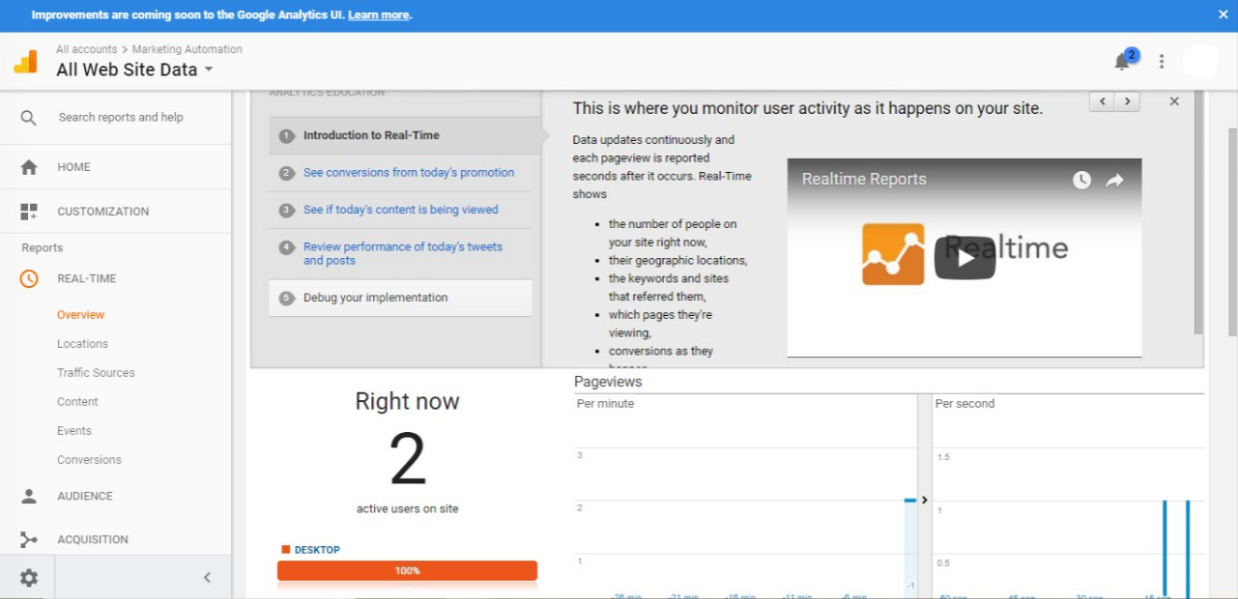Follow the Learn more link in banner
The height and width of the screenshot is (599, 1238).
point(378,15)
